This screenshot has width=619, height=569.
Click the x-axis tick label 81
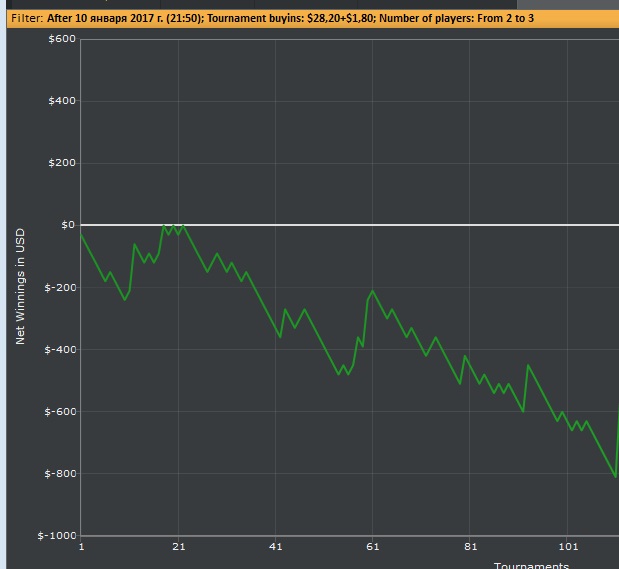[x=470, y=547]
